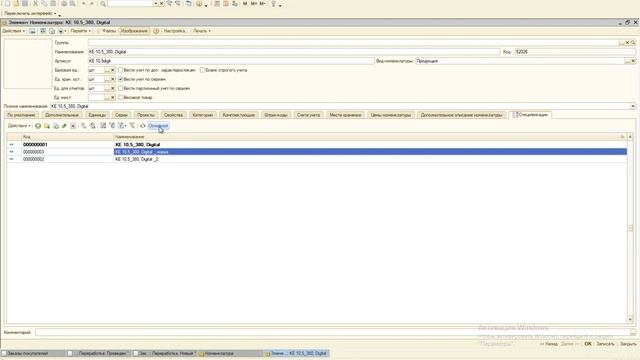Viewport: 640px width, 360px height.
Task: Toggle Весовой товар checkbox
Action: tap(120, 98)
